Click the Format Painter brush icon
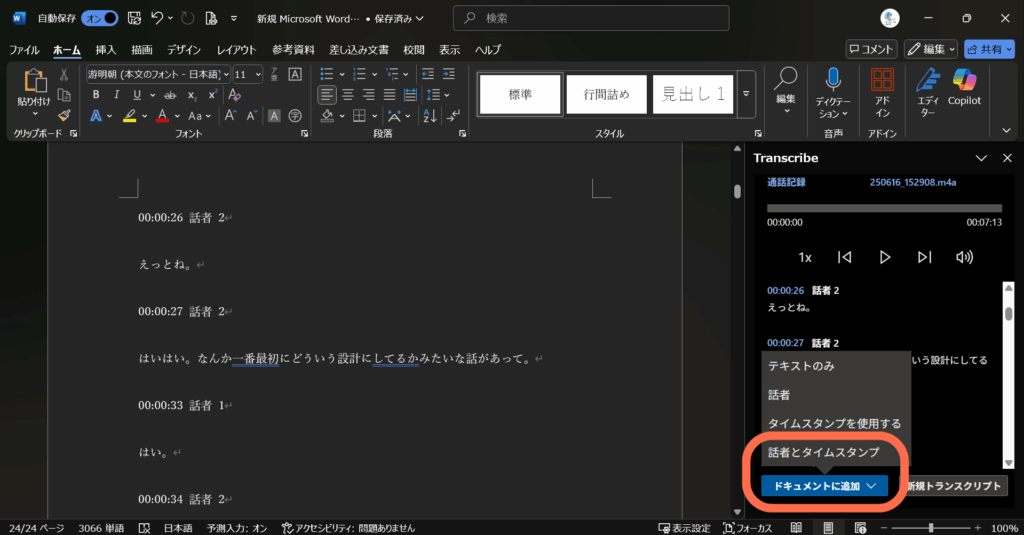The image size is (1024, 535). tap(64, 116)
